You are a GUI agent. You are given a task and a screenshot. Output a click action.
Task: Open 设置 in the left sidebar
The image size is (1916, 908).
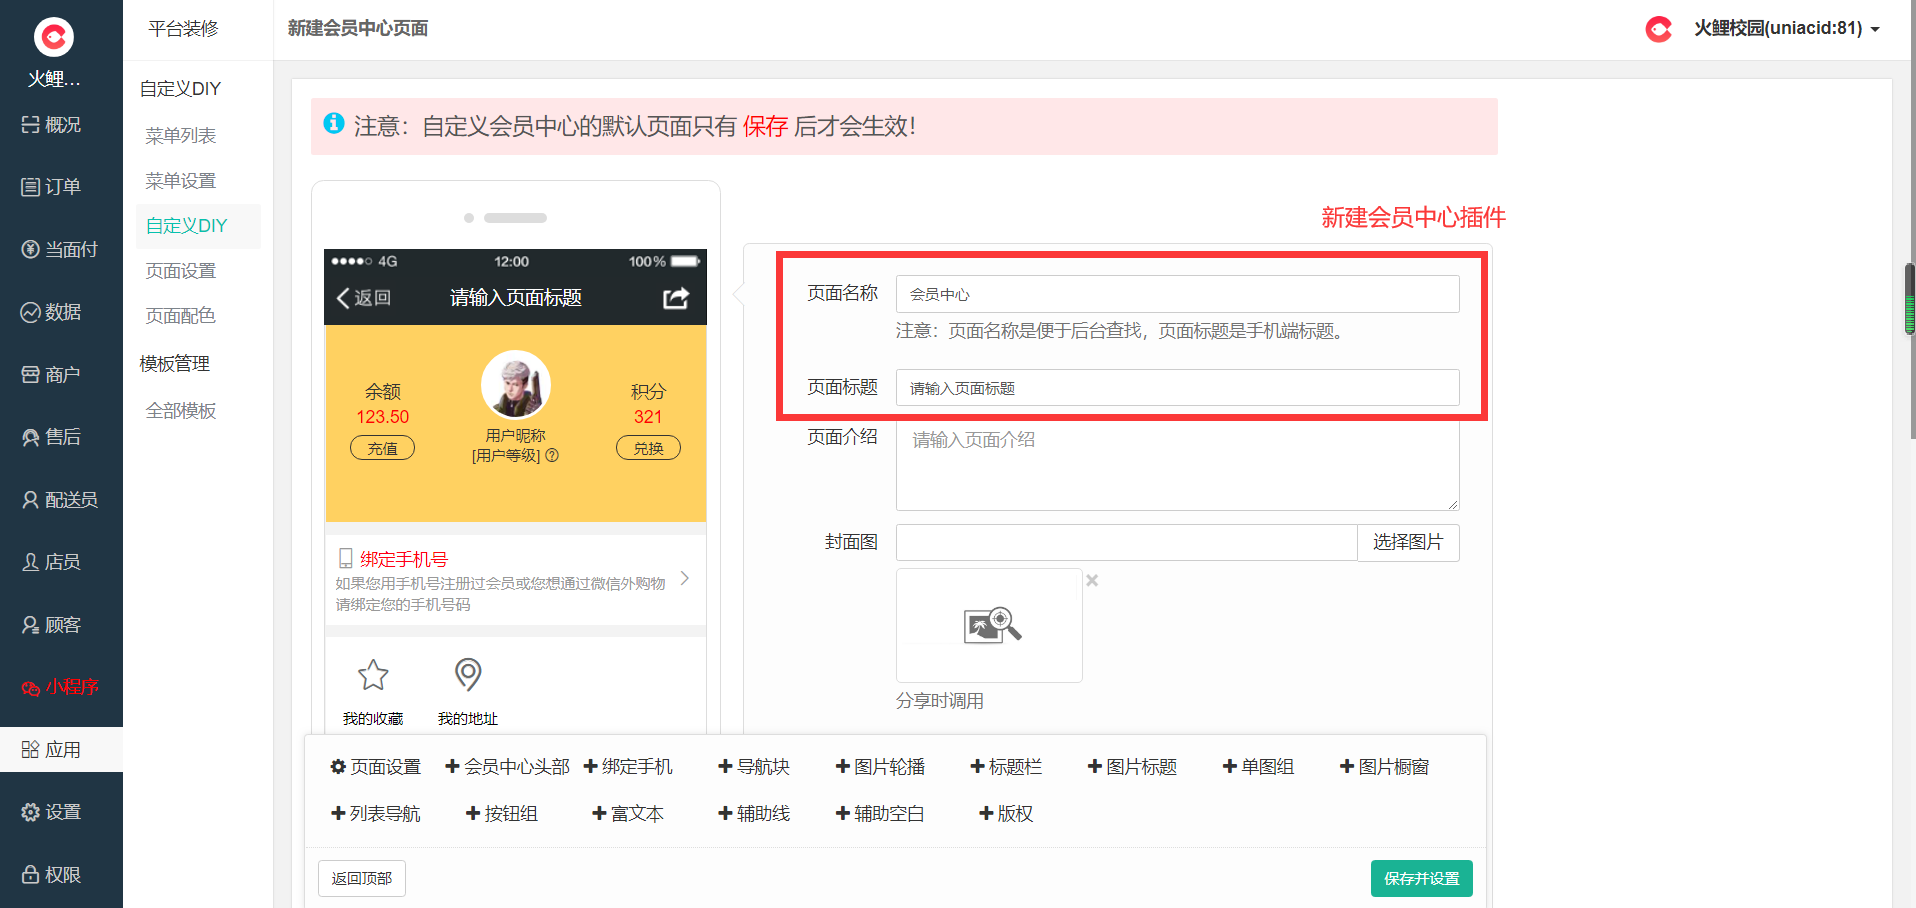point(51,812)
